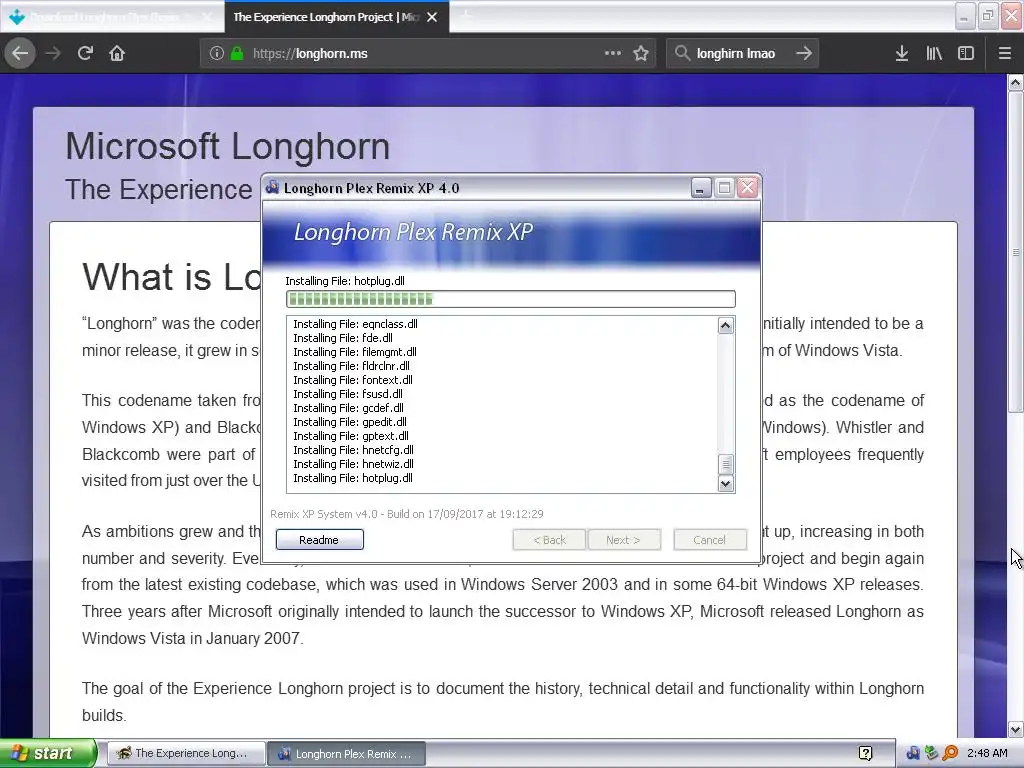The image size is (1024, 768).
Task: Open page actions three-dot menu
Action: [613, 53]
